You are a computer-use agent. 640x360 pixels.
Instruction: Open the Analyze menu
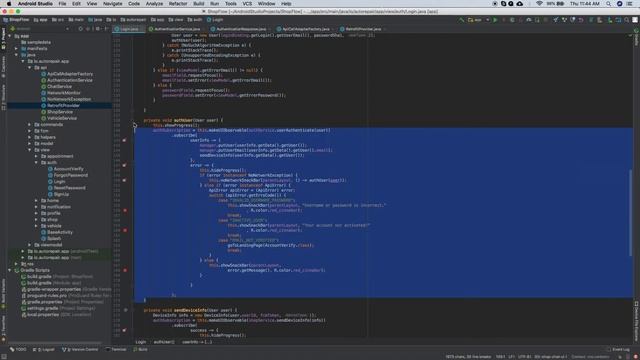(154, 4)
